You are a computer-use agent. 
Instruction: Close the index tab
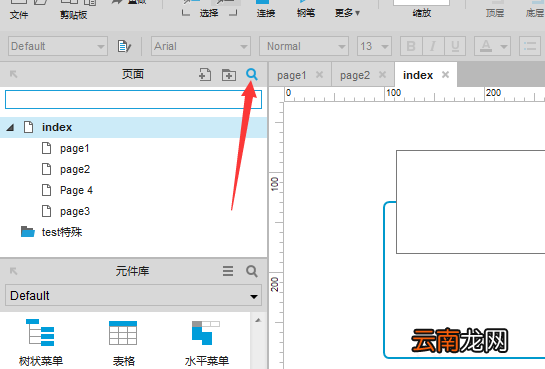pyautogui.click(x=445, y=75)
